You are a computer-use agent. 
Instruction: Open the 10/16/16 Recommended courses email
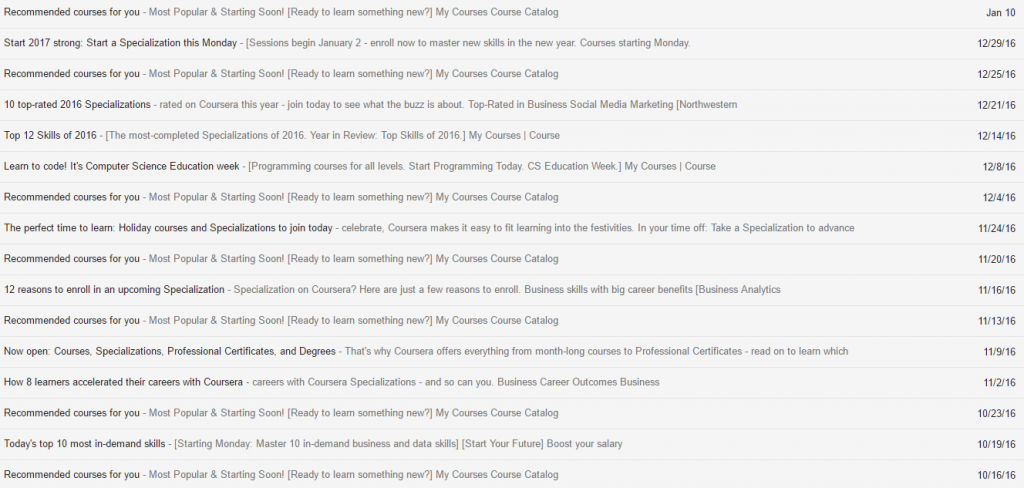(x=512, y=474)
